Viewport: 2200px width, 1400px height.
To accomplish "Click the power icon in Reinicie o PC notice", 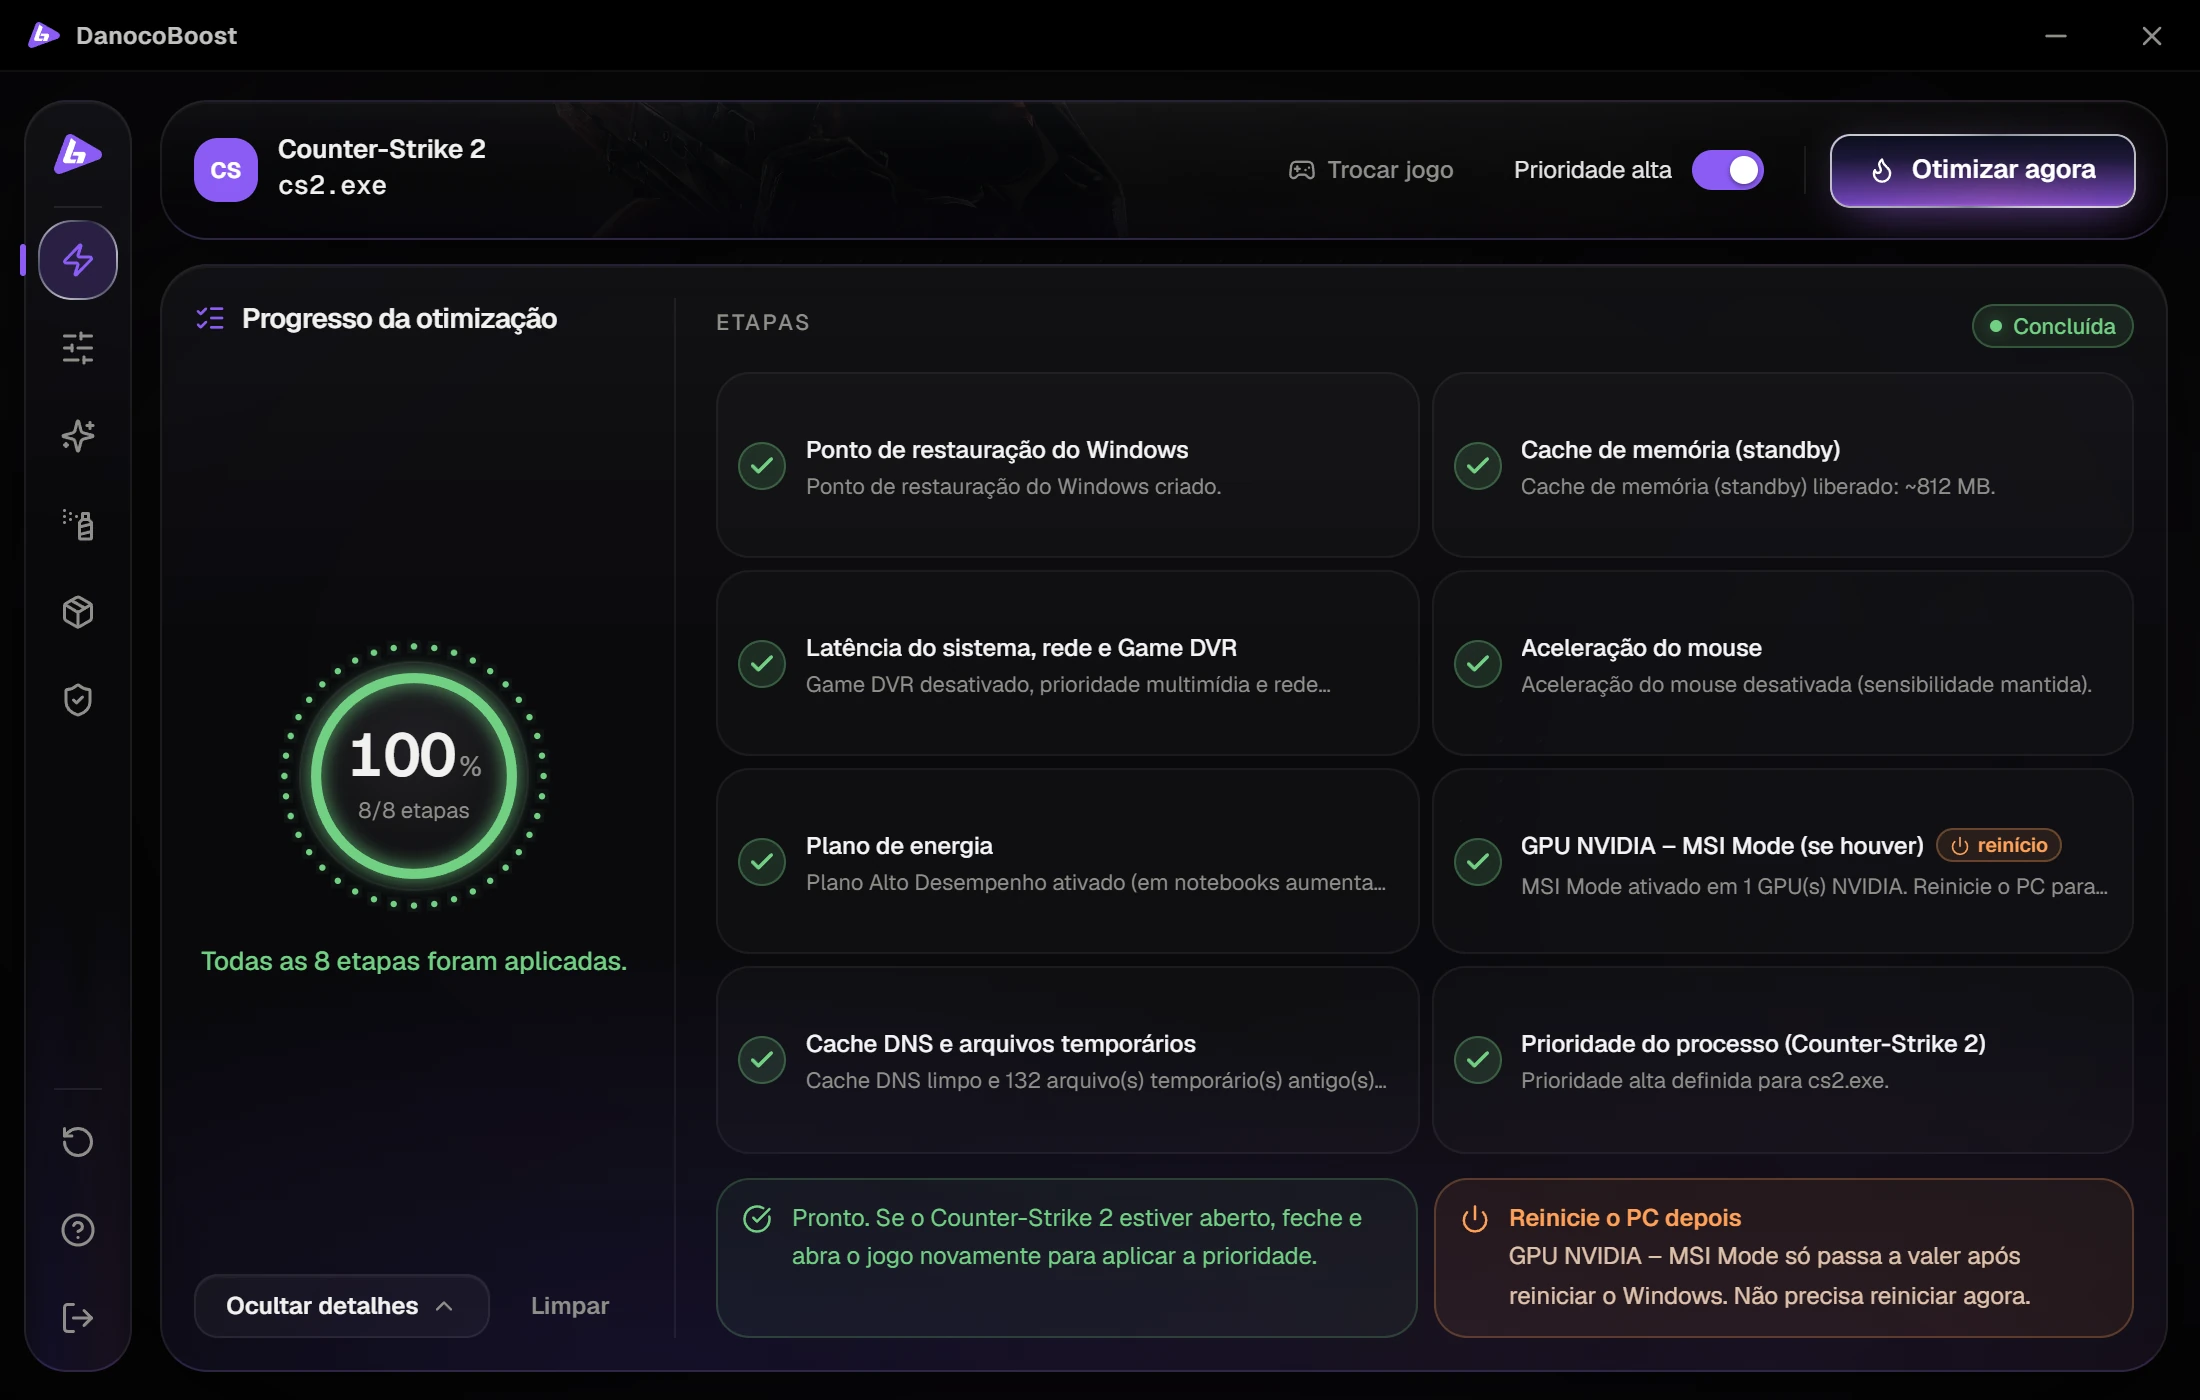I will tap(1475, 1219).
